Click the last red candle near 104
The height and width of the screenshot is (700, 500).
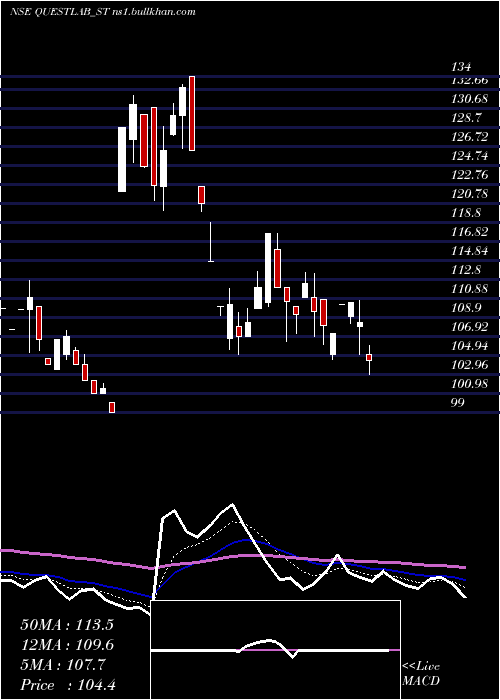pyautogui.click(x=369, y=358)
